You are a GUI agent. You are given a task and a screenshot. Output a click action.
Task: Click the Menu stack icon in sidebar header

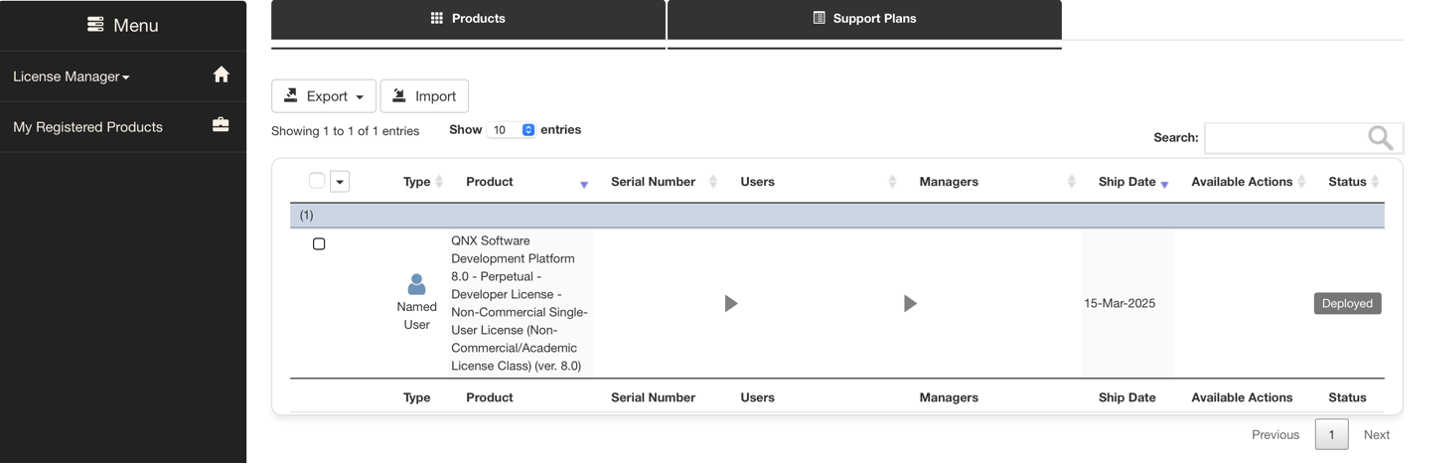click(x=95, y=25)
